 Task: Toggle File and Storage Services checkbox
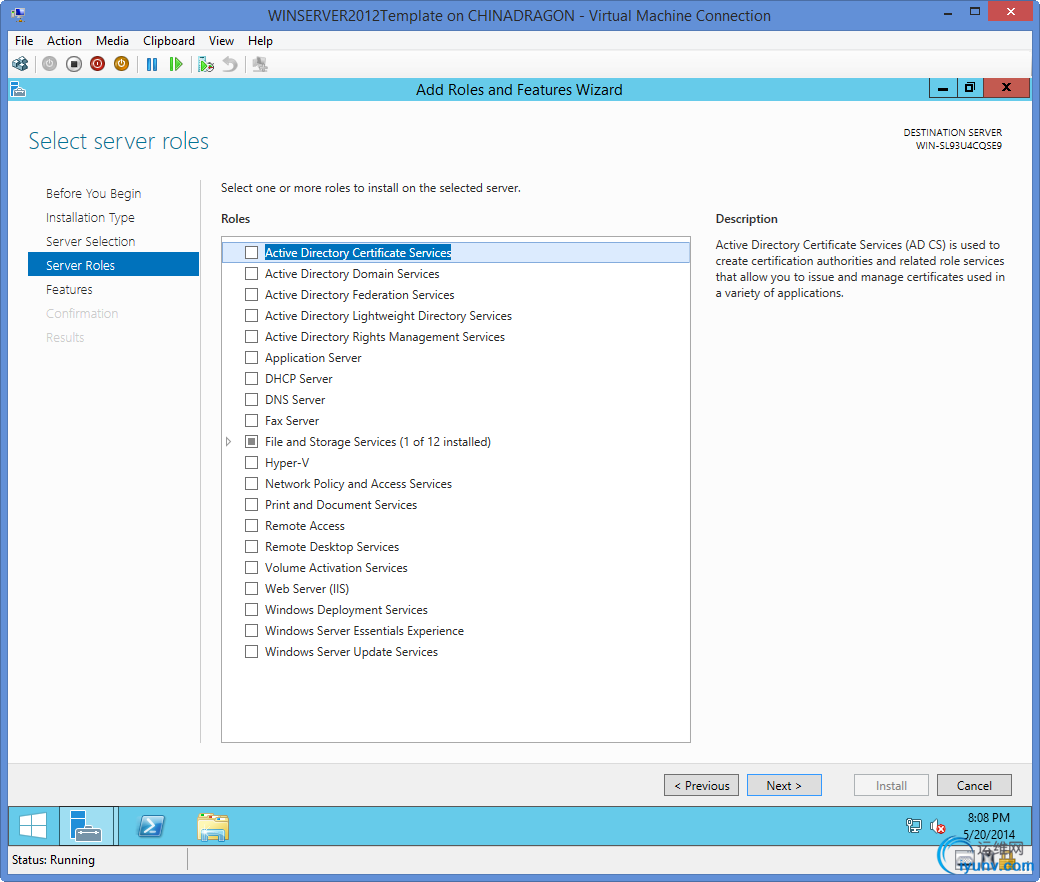(251, 442)
